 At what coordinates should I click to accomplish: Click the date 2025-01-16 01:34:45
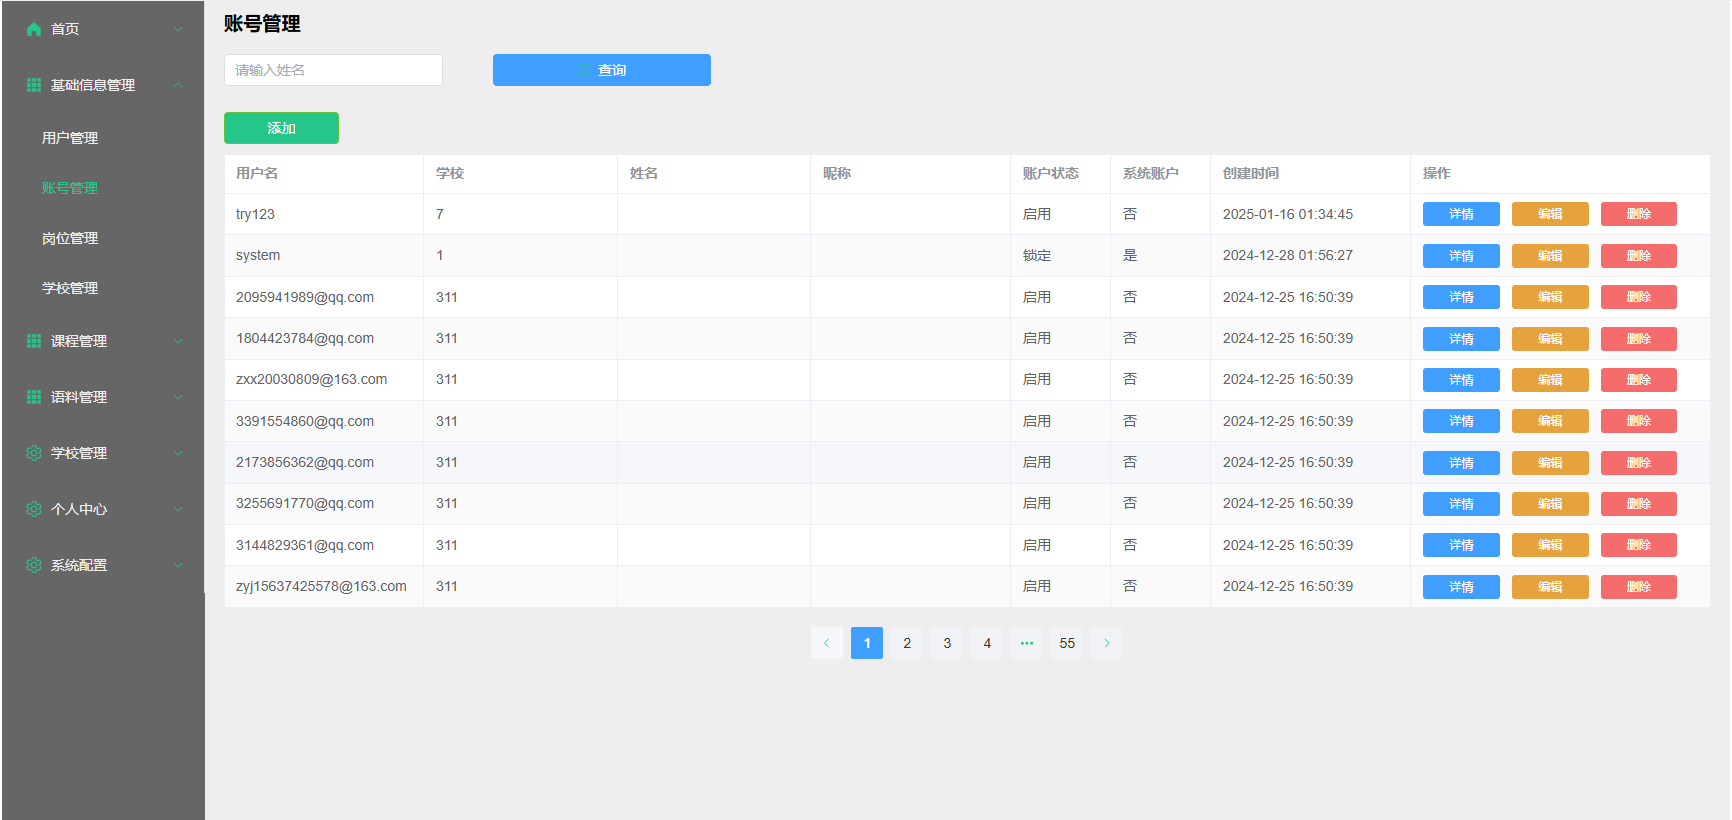click(x=1288, y=214)
